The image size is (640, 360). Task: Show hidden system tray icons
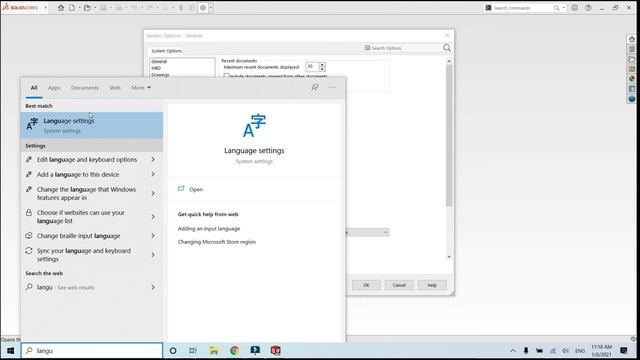coord(513,351)
